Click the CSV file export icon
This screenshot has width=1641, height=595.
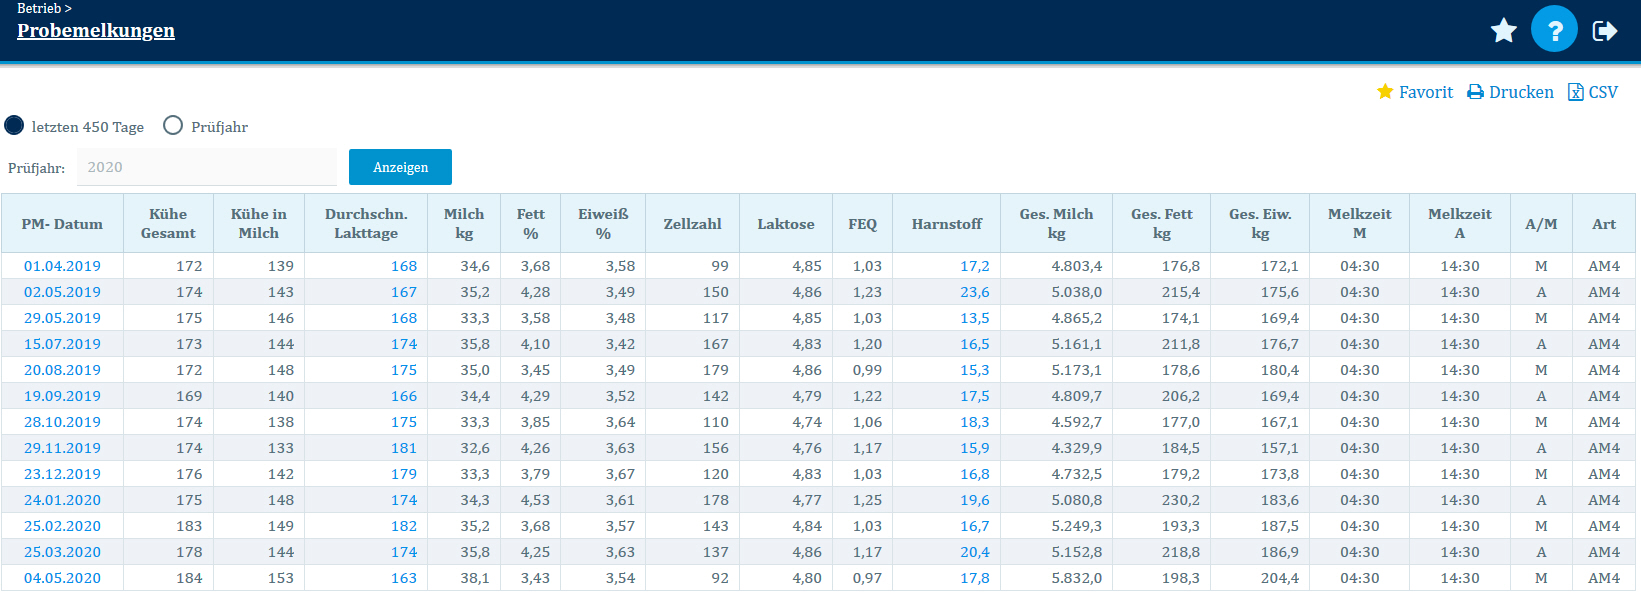1576,92
